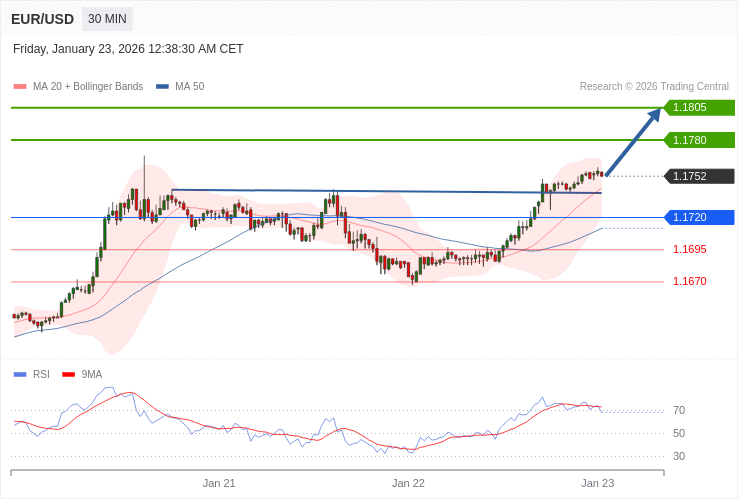Select the 30 MIN timeframe badge
The height and width of the screenshot is (500, 738).
pyautogui.click(x=107, y=19)
